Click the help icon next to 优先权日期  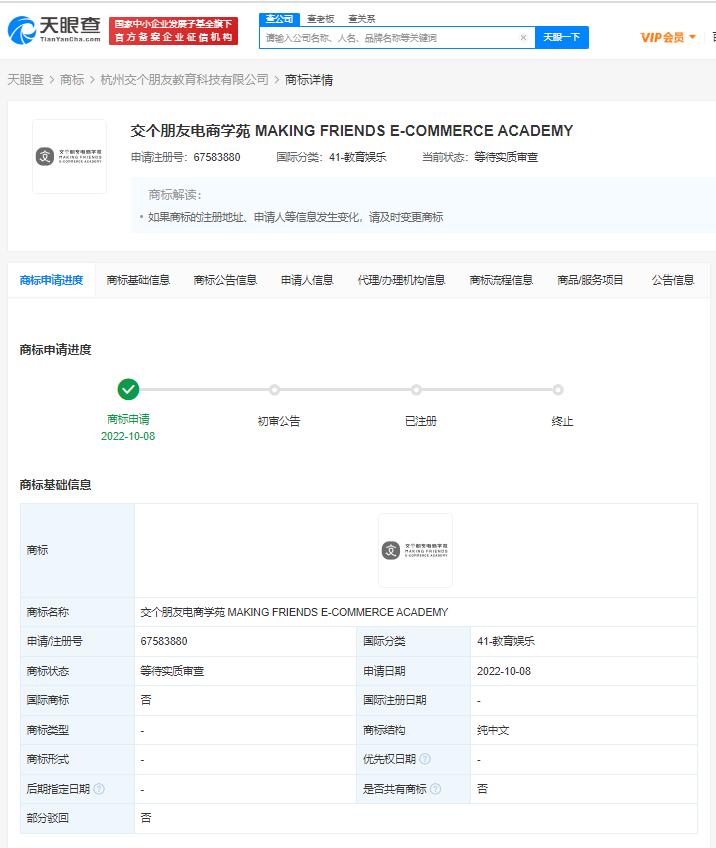(425, 759)
